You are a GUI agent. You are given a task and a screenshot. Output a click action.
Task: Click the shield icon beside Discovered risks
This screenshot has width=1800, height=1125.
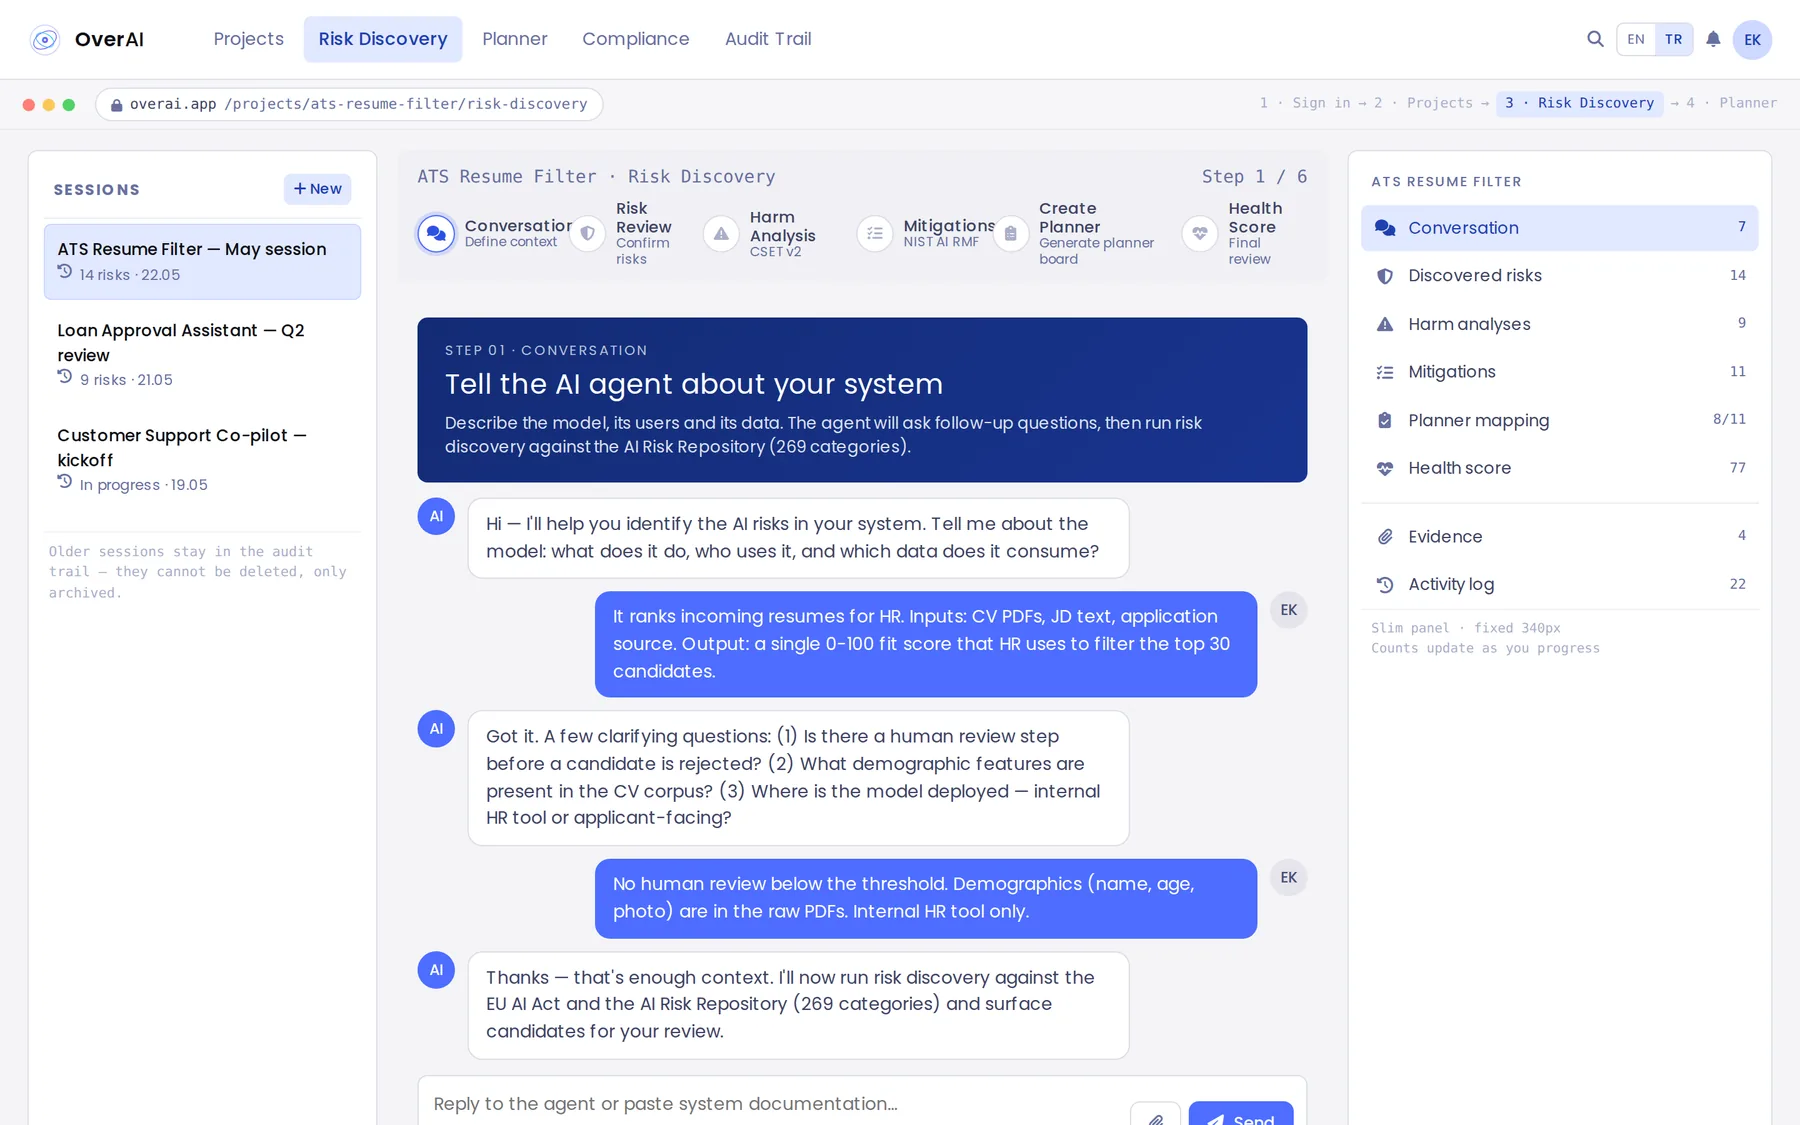[x=1385, y=276]
